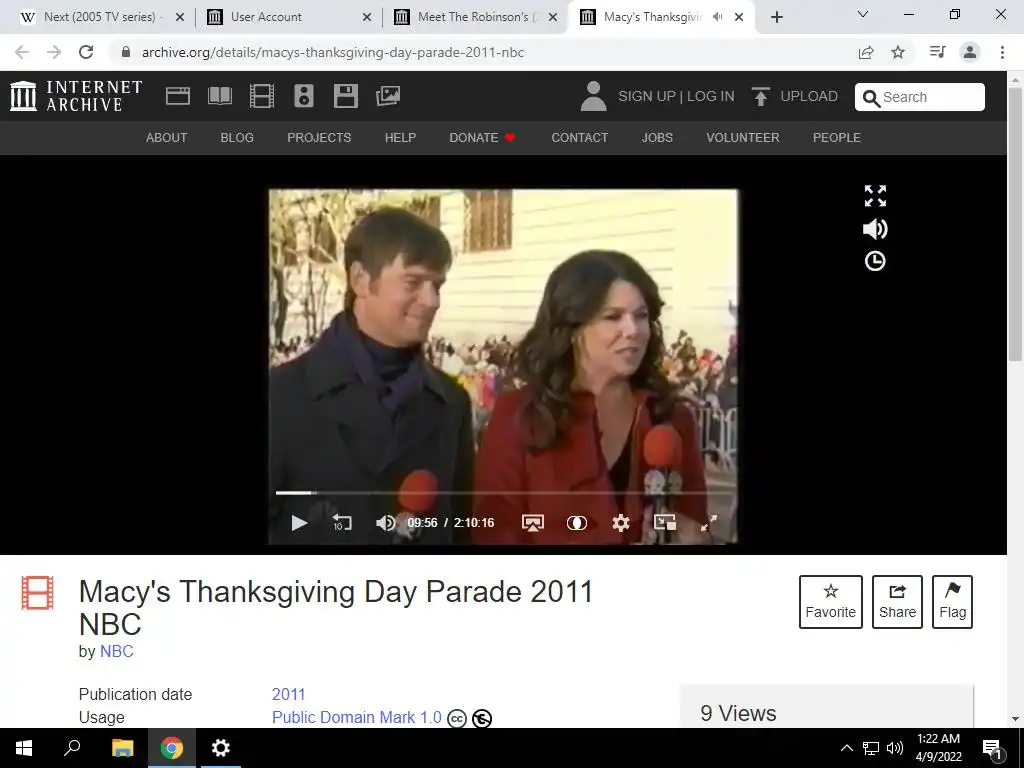Open the Public Domain Mark 1.0 link
The width and height of the screenshot is (1024, 768).
coord(357,717)
